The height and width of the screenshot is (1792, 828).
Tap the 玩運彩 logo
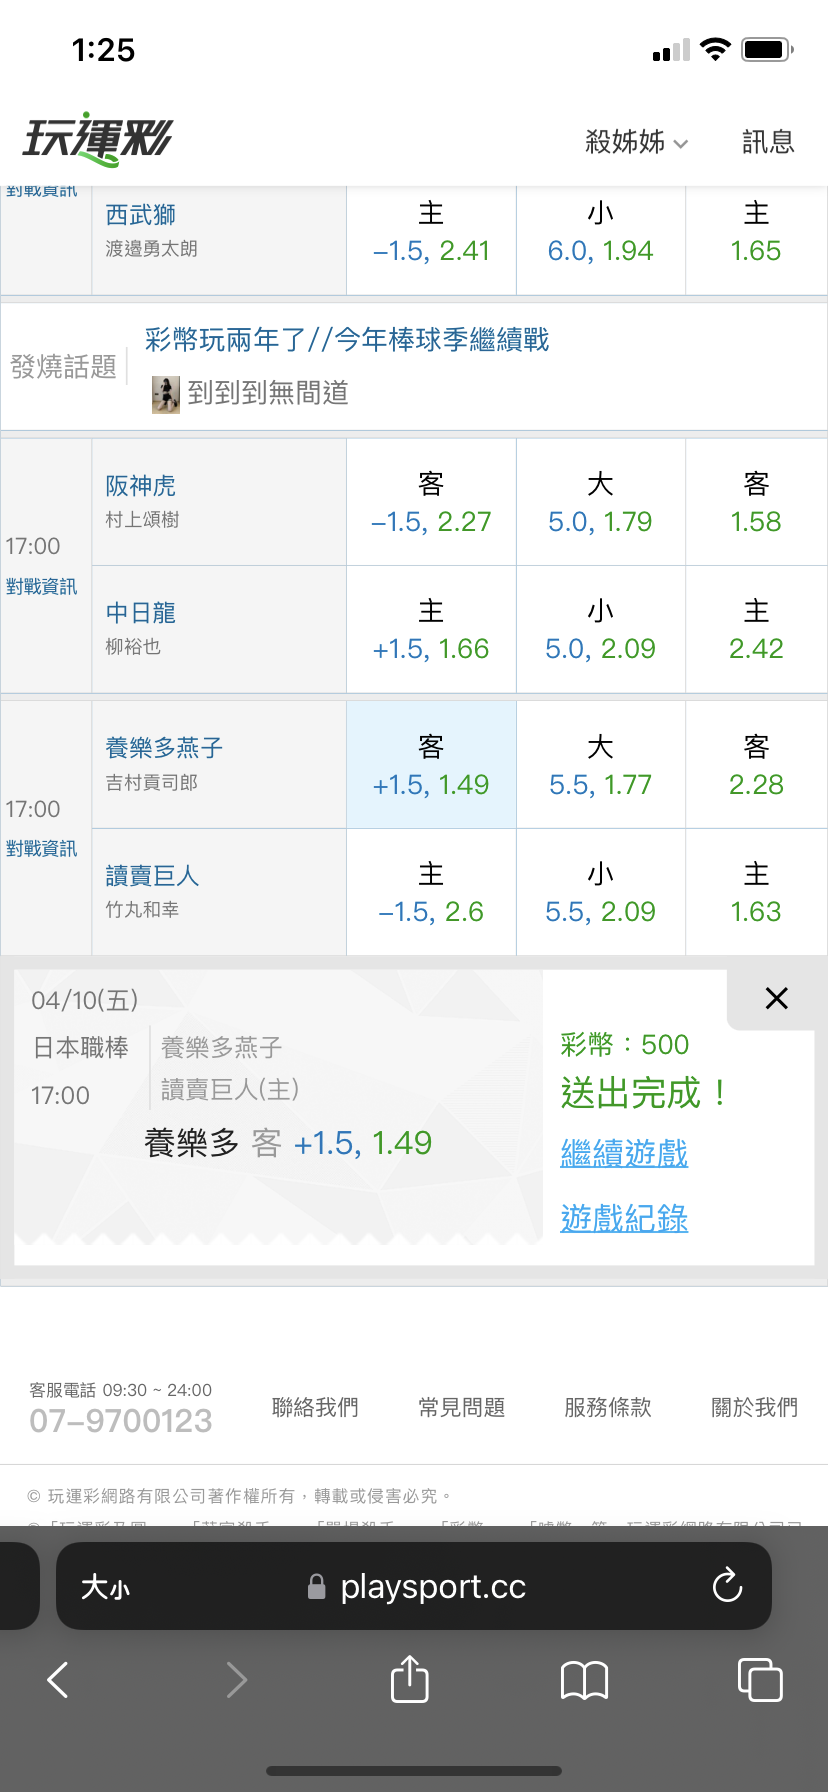click(x=98, y=140)
